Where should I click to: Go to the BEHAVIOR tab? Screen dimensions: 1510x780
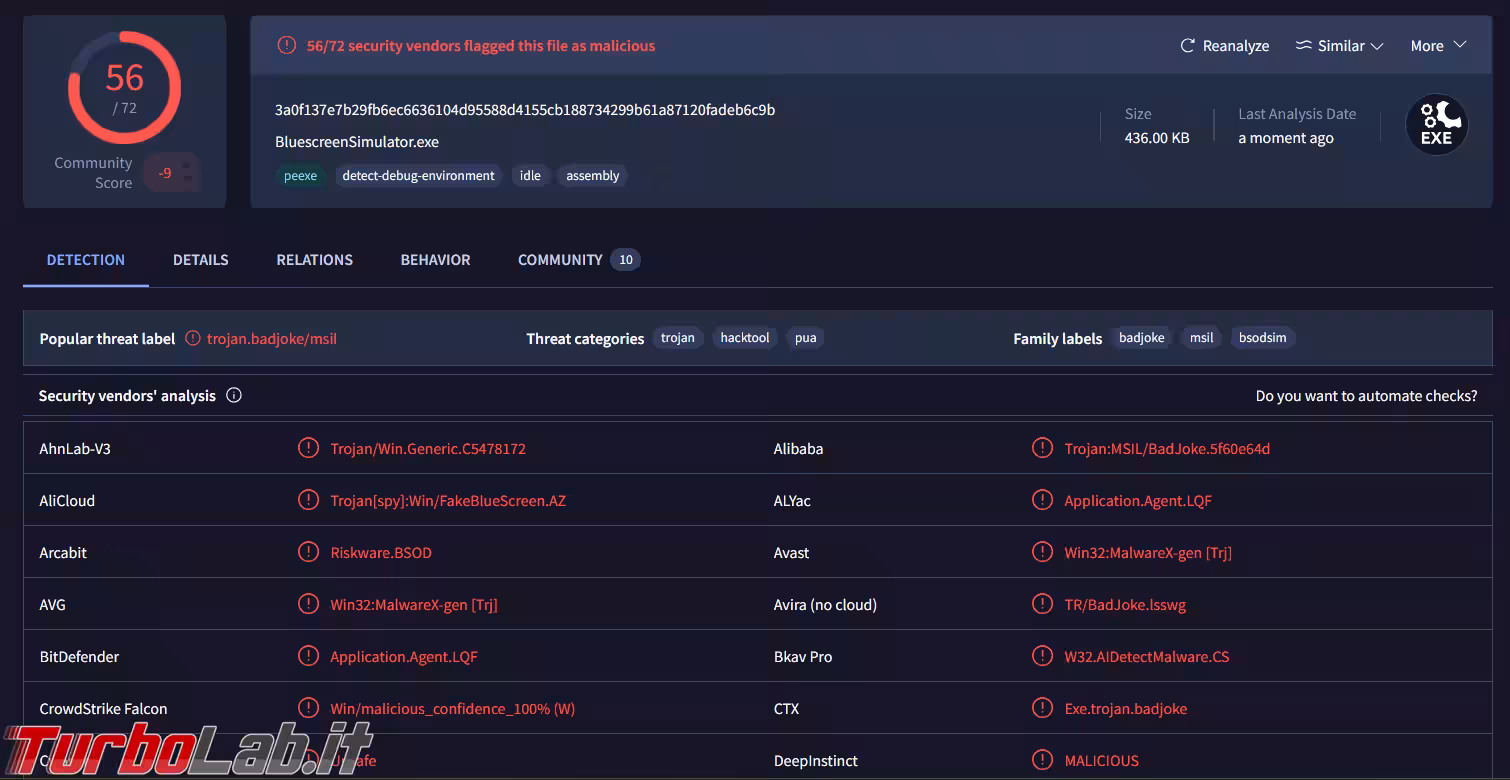point(435,260)
